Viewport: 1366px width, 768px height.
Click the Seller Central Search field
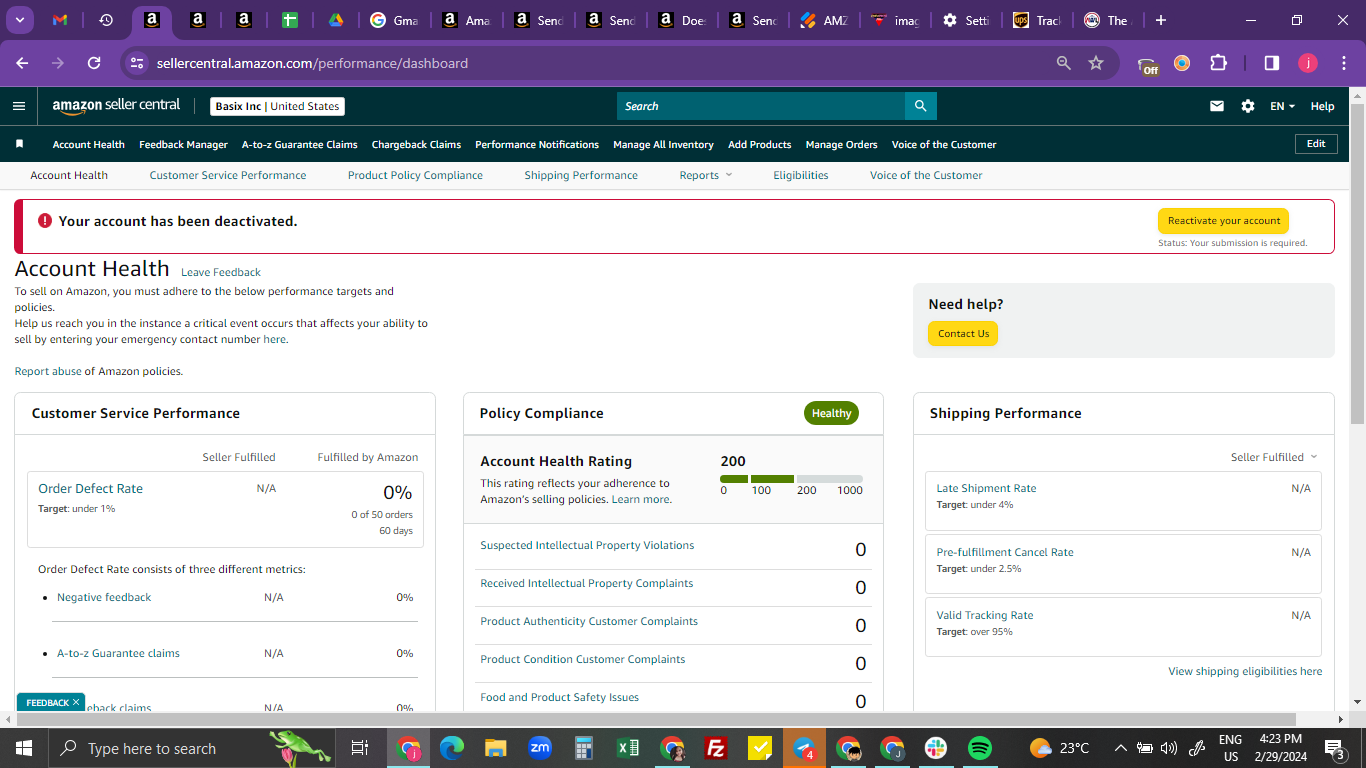(761, 106)
